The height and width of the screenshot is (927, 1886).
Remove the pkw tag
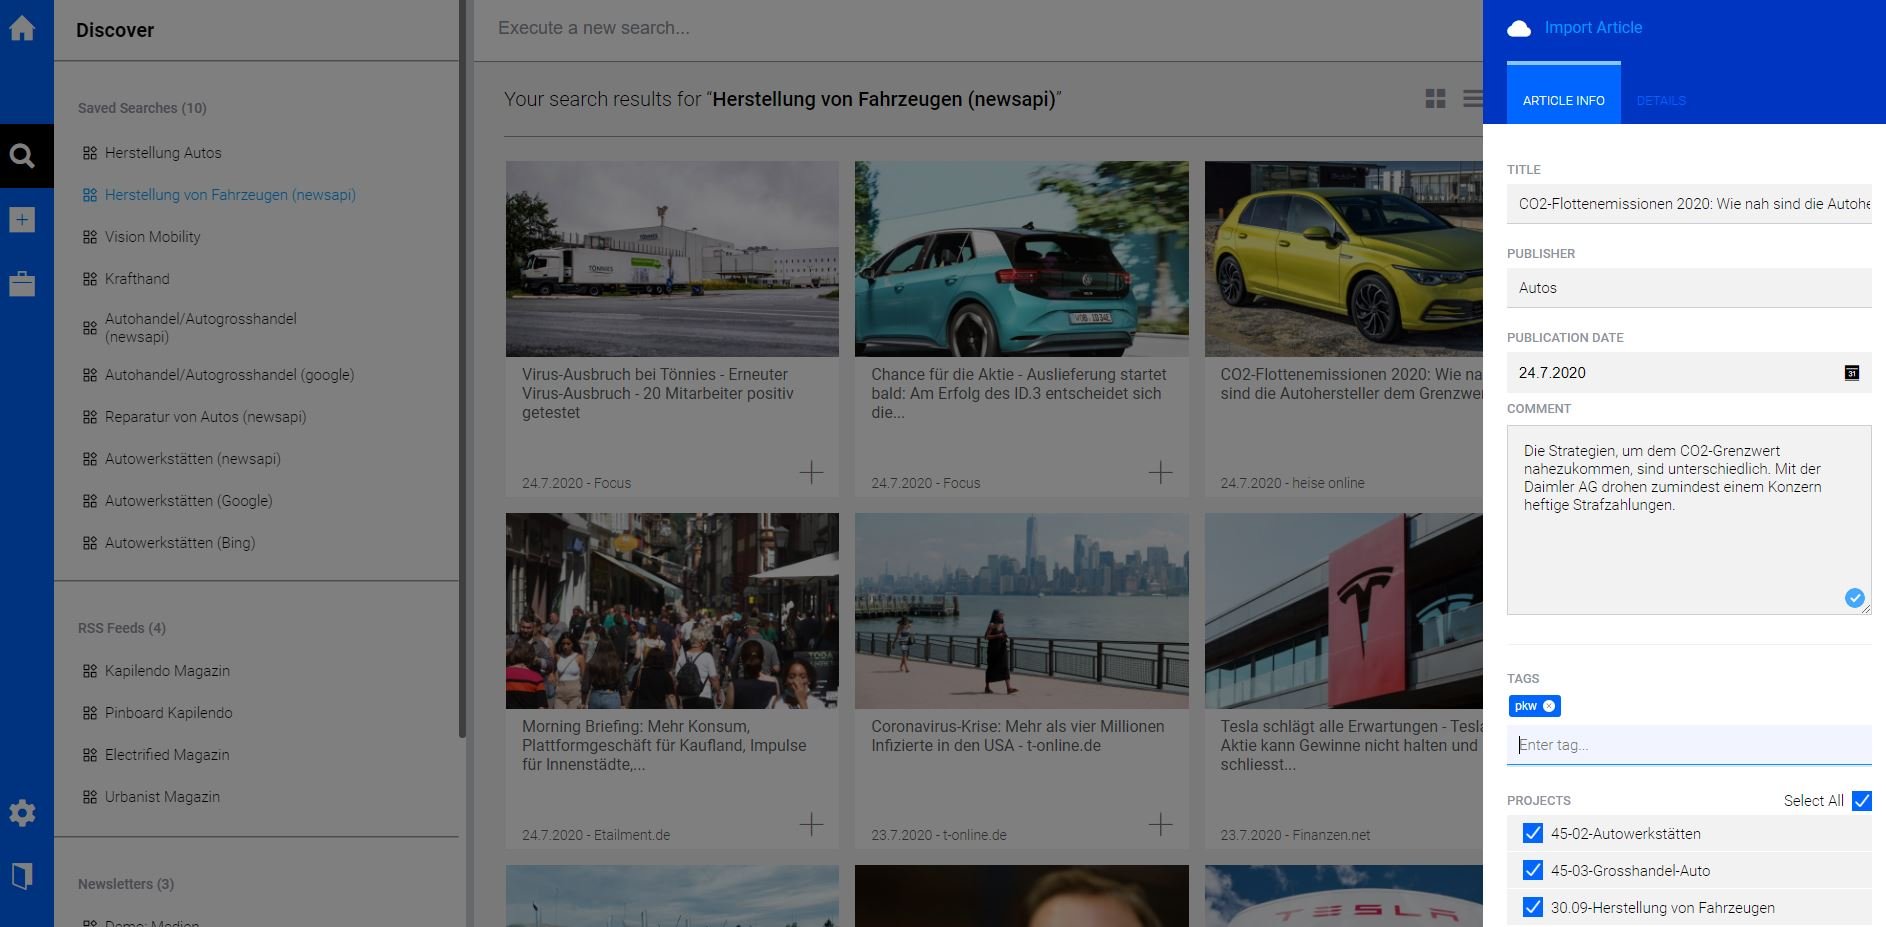click(x=1549, y=706)
